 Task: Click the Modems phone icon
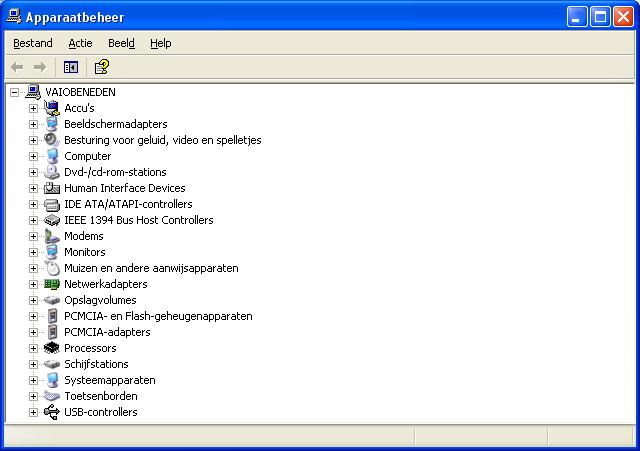coord(52,236)
